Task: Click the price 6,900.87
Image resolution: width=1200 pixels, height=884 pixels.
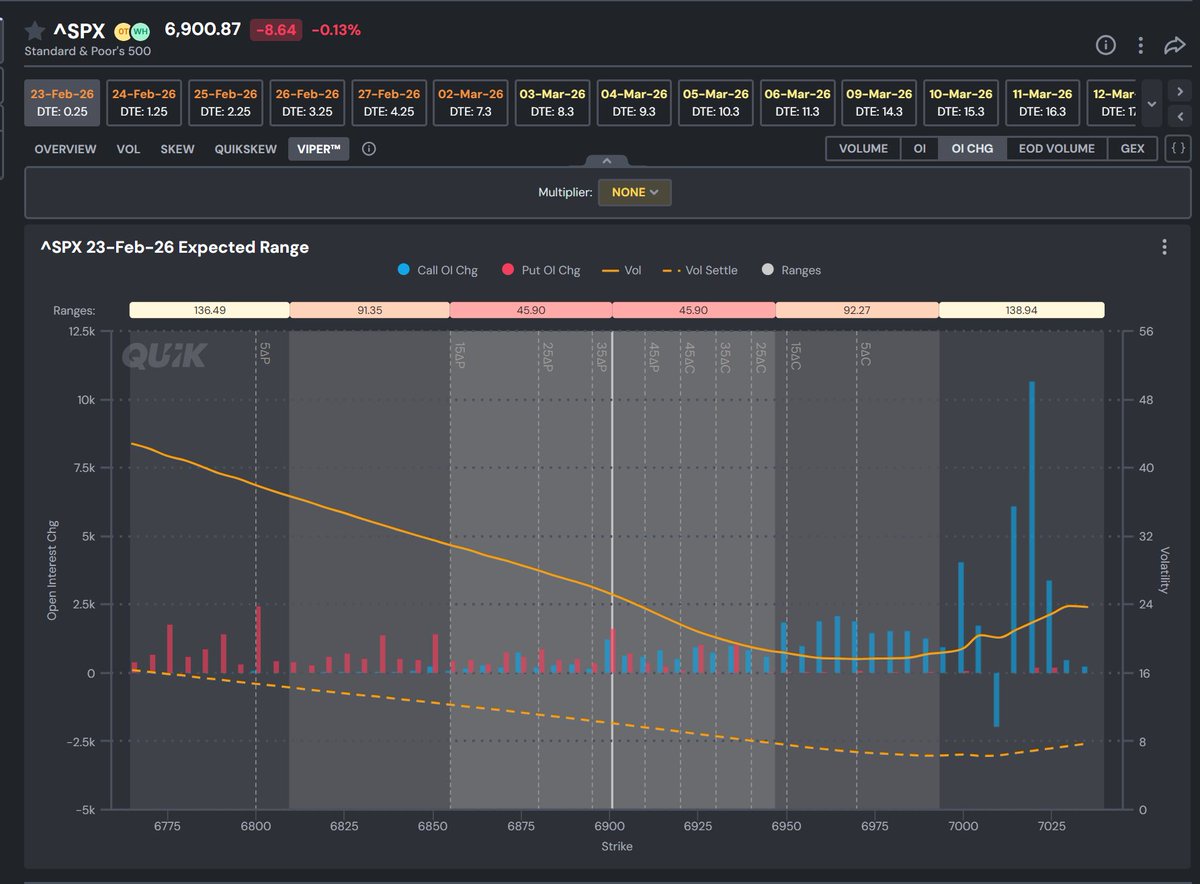Action: pyautogui.click(x=203, y=29)
